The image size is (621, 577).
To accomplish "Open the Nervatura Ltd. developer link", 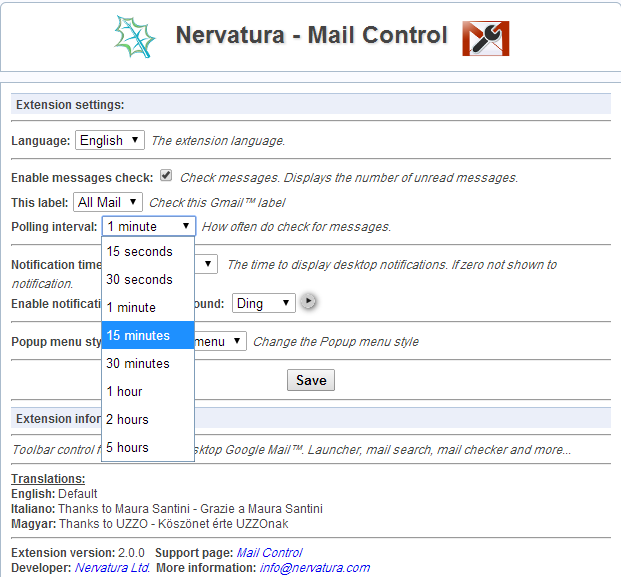I will [x=112, y=567].
